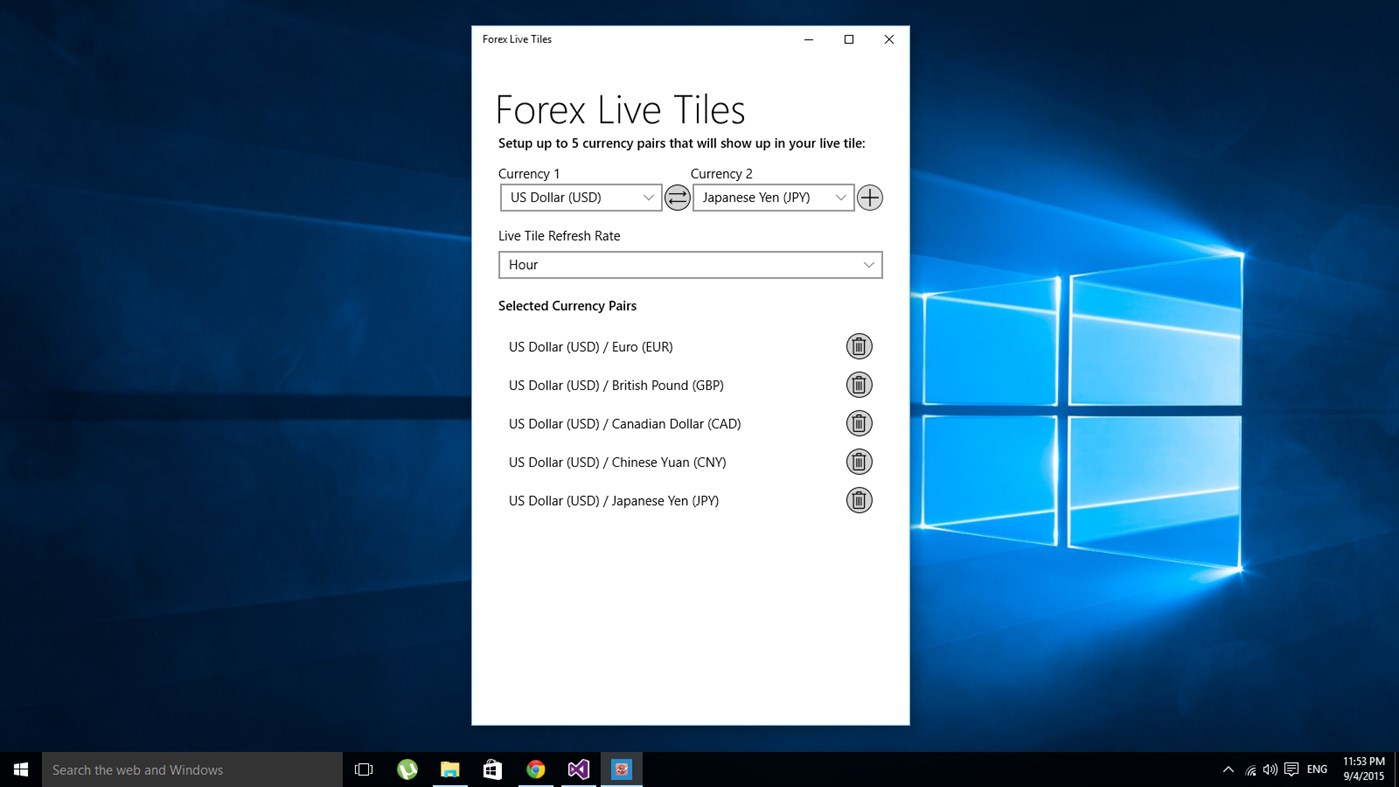Open the Currency 1 dropdown
The height and width of the screenshot is (787, 1399).
(x=580, y=197)
